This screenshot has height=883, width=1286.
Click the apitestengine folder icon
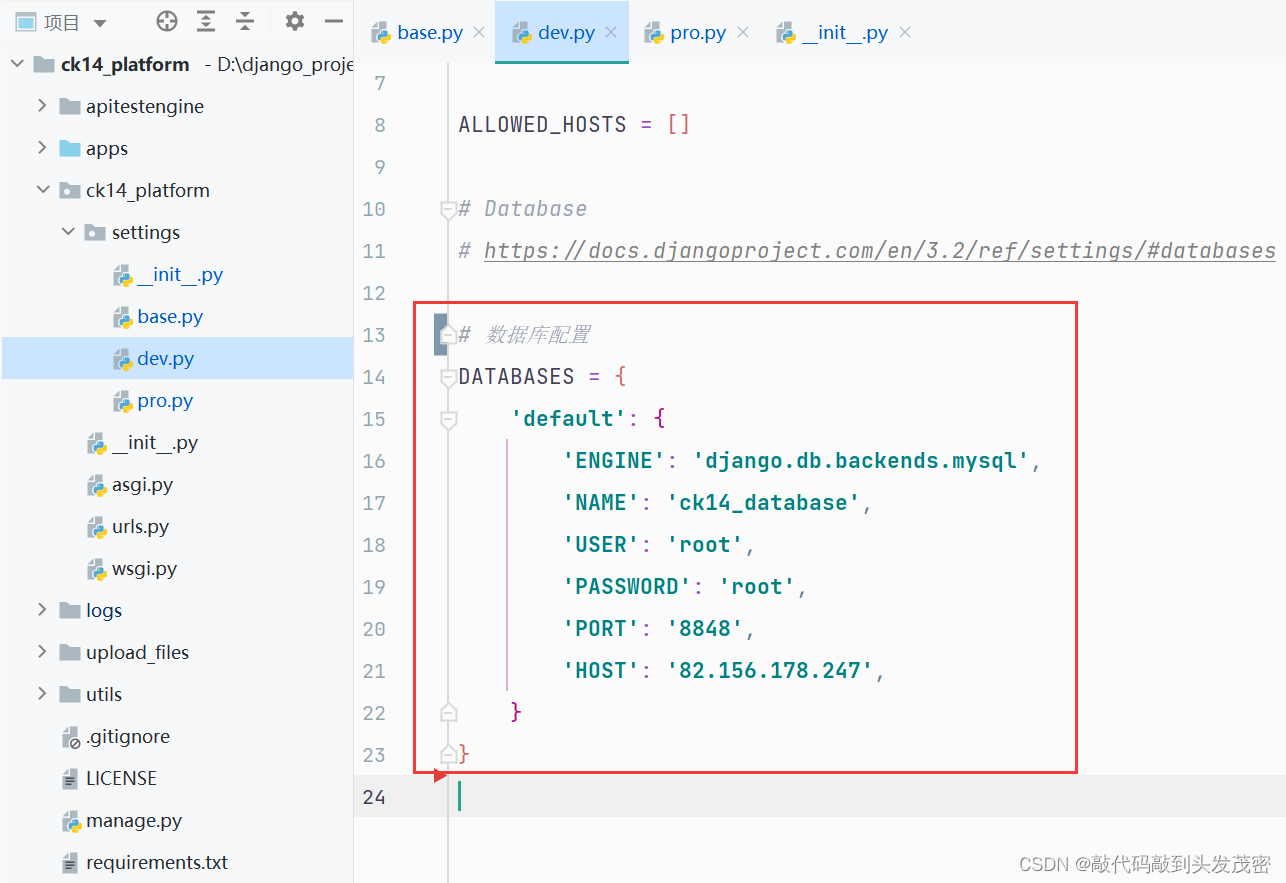point(70,106)
